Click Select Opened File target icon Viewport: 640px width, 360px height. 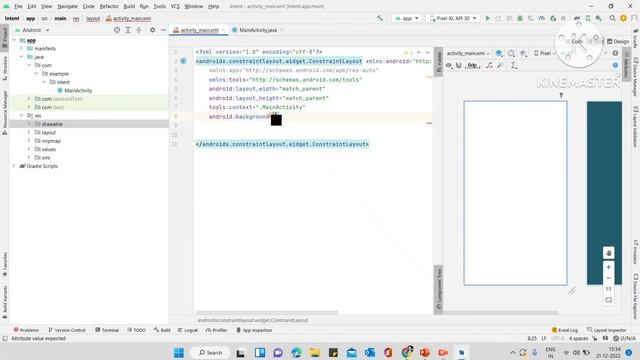coord(117,30)
